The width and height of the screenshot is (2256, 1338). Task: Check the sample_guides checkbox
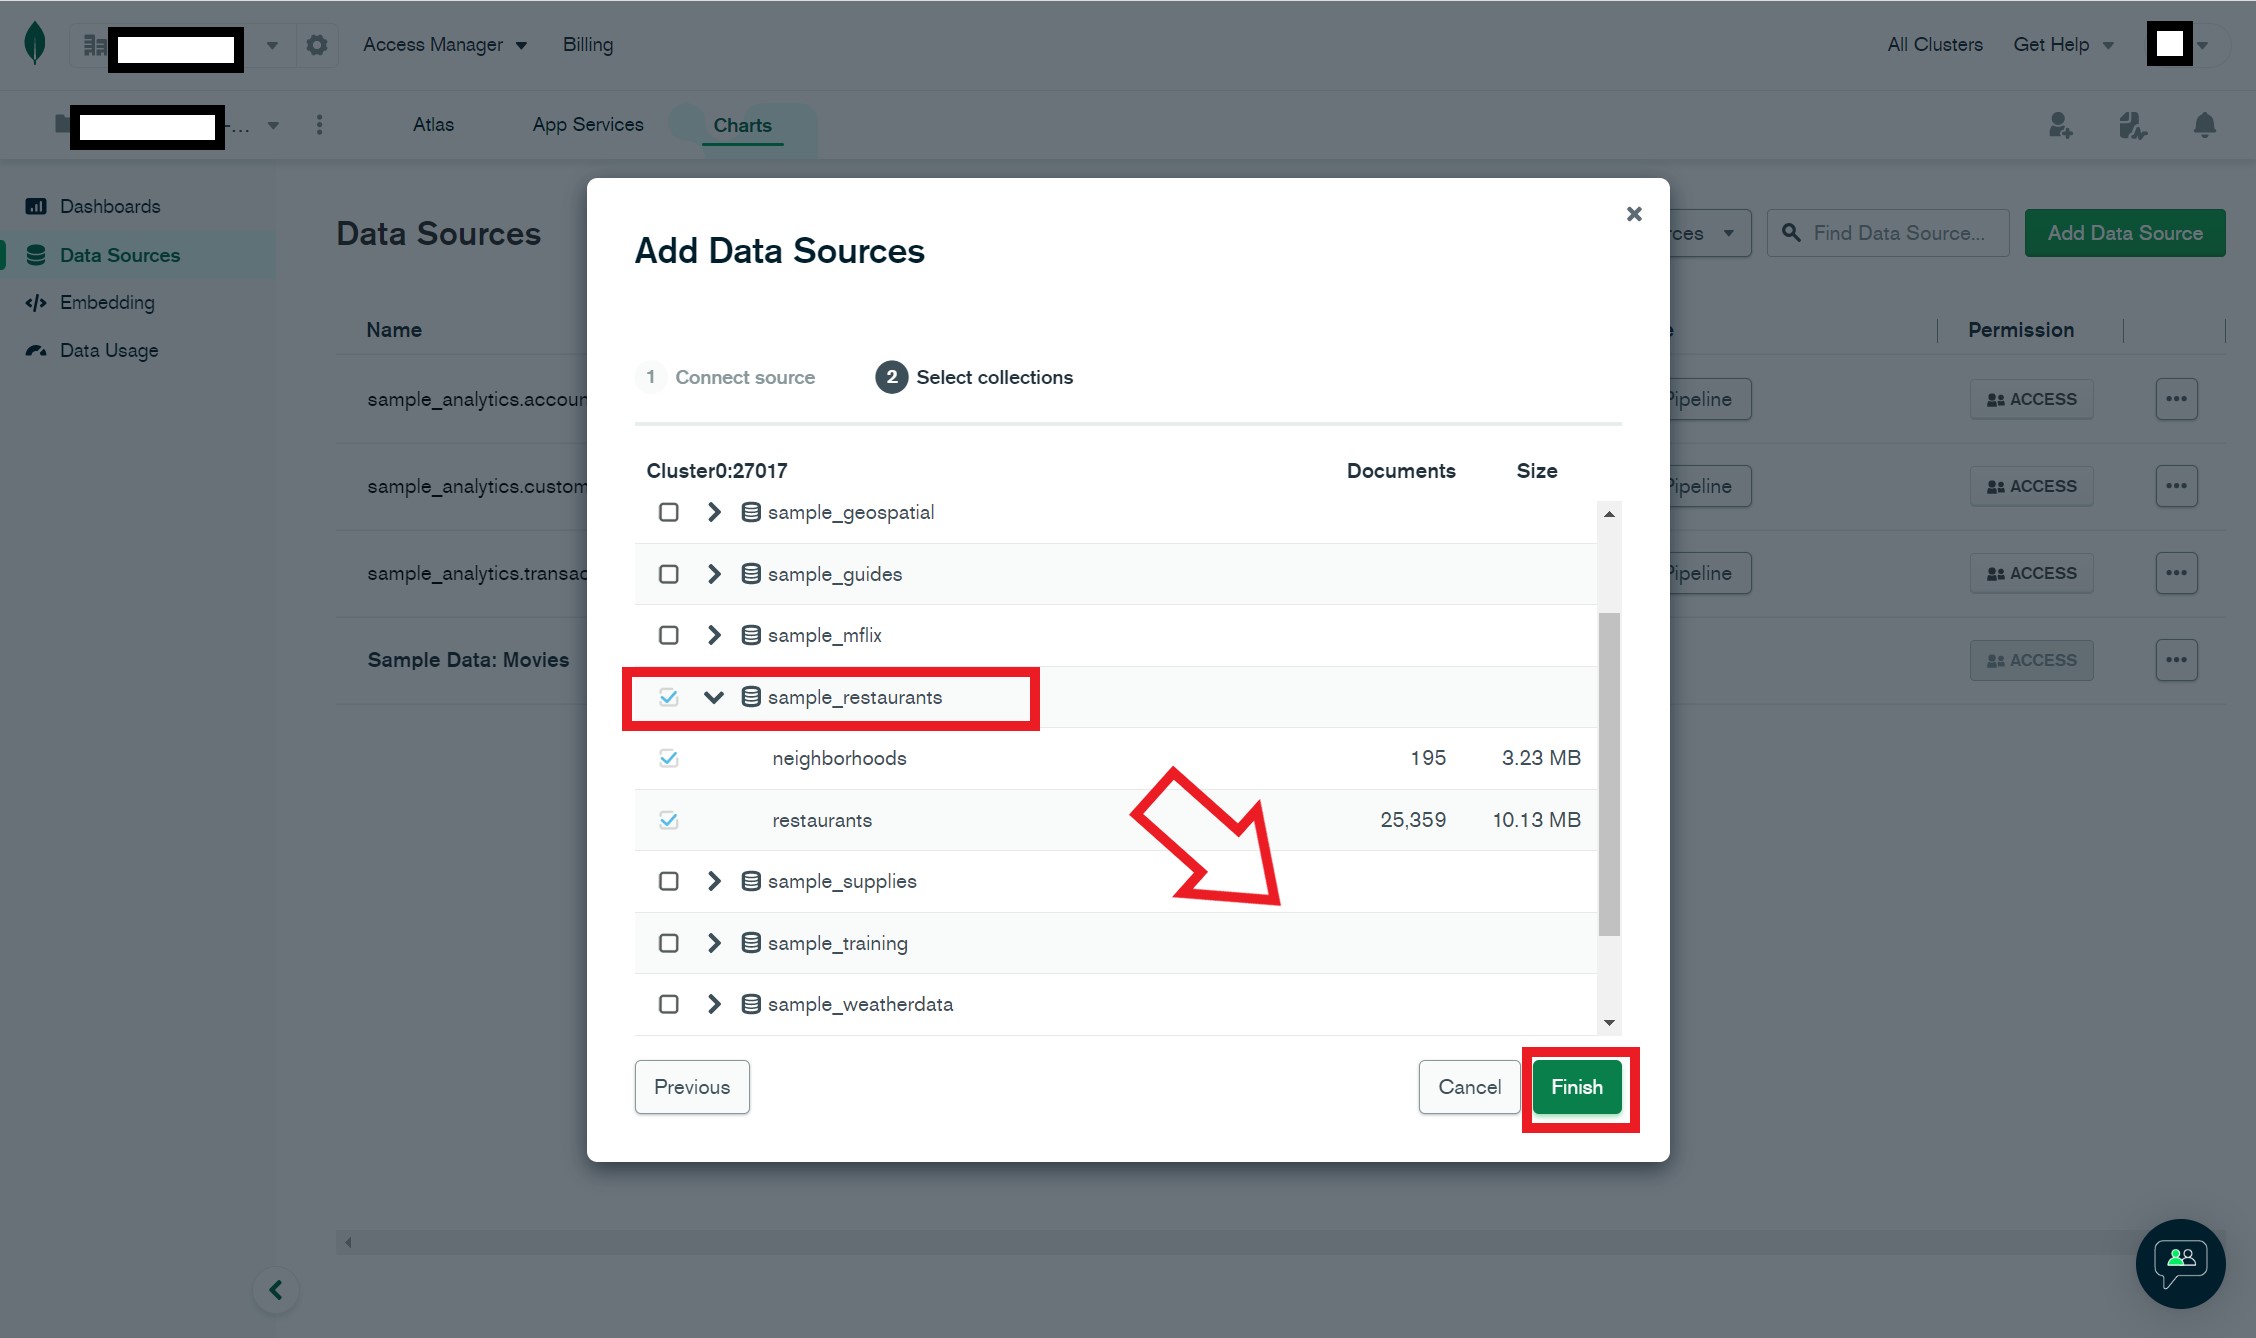point(669,574)
